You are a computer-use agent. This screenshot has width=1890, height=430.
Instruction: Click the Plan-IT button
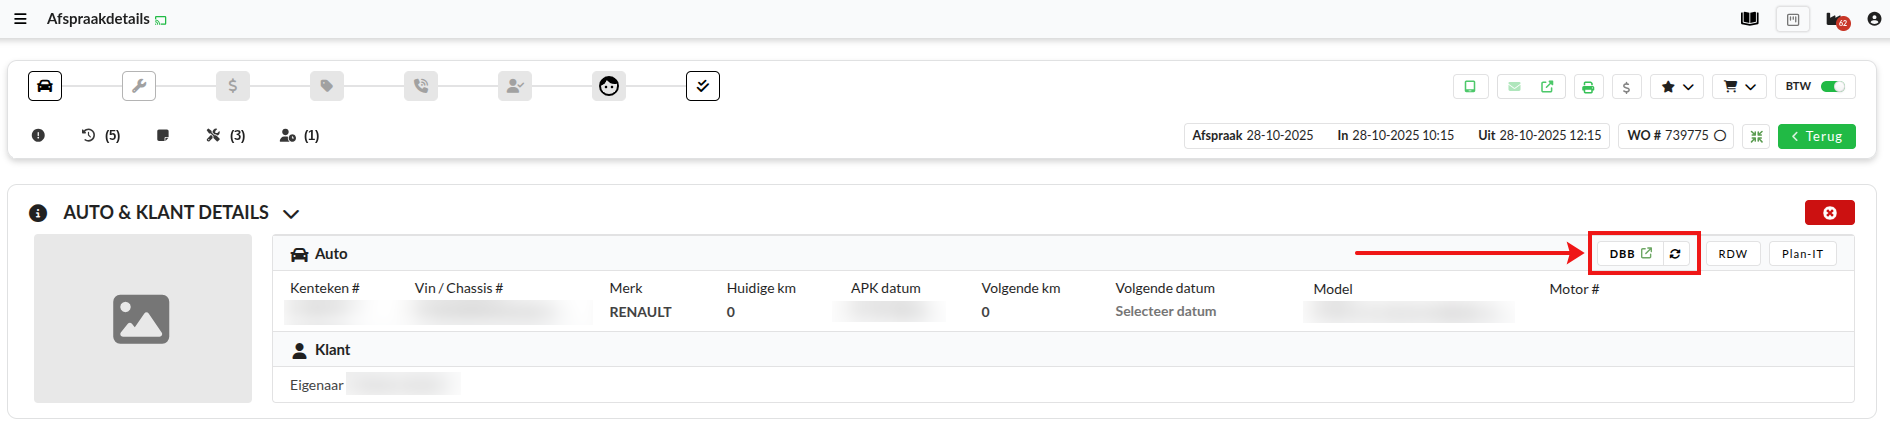(1802, 254)
